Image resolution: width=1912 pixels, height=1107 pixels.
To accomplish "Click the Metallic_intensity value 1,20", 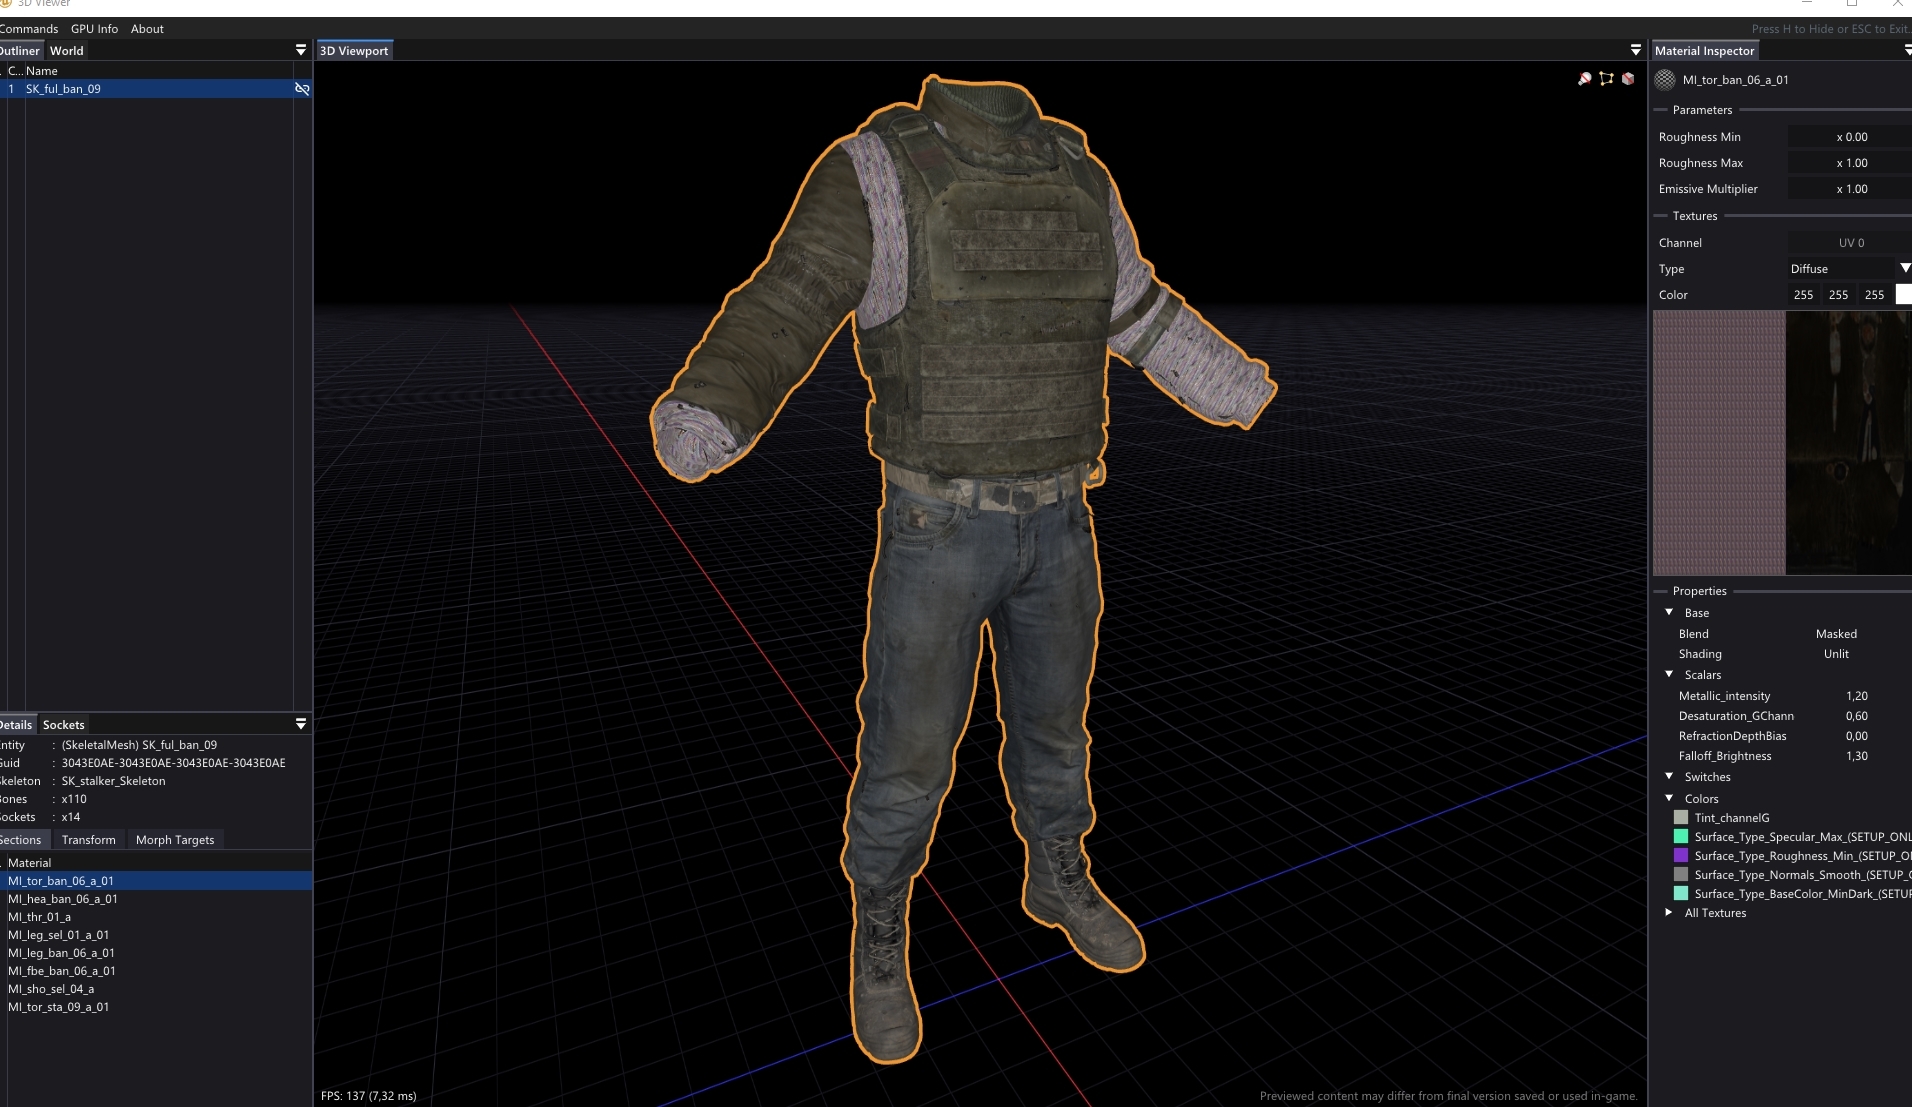I will click(1857, 696).
